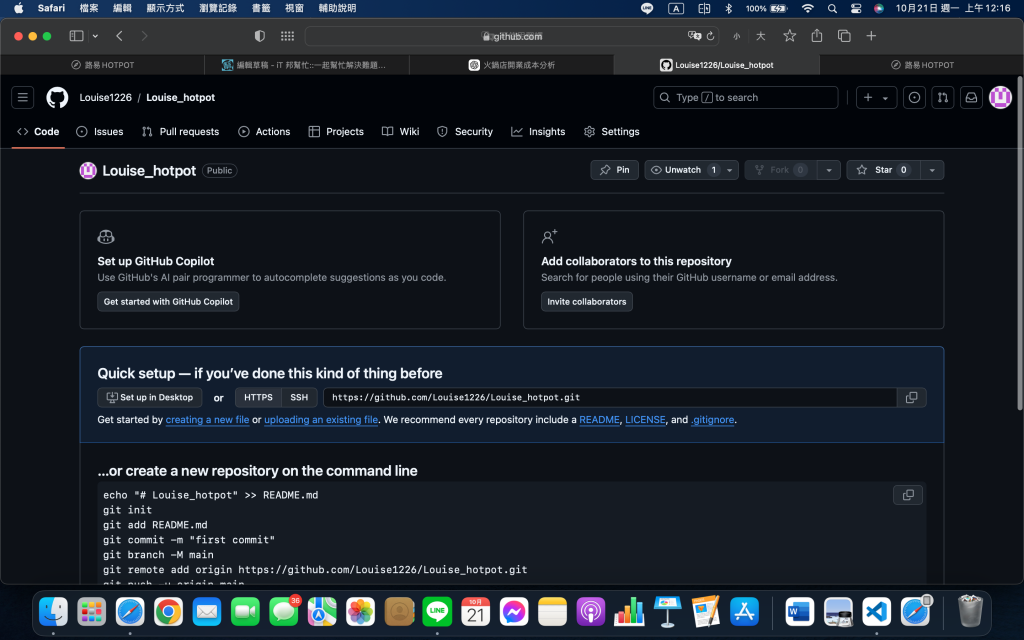Click the page vertical scrollbar
The height and width of the screenshot is (640, 1024).
(1019, 244)
